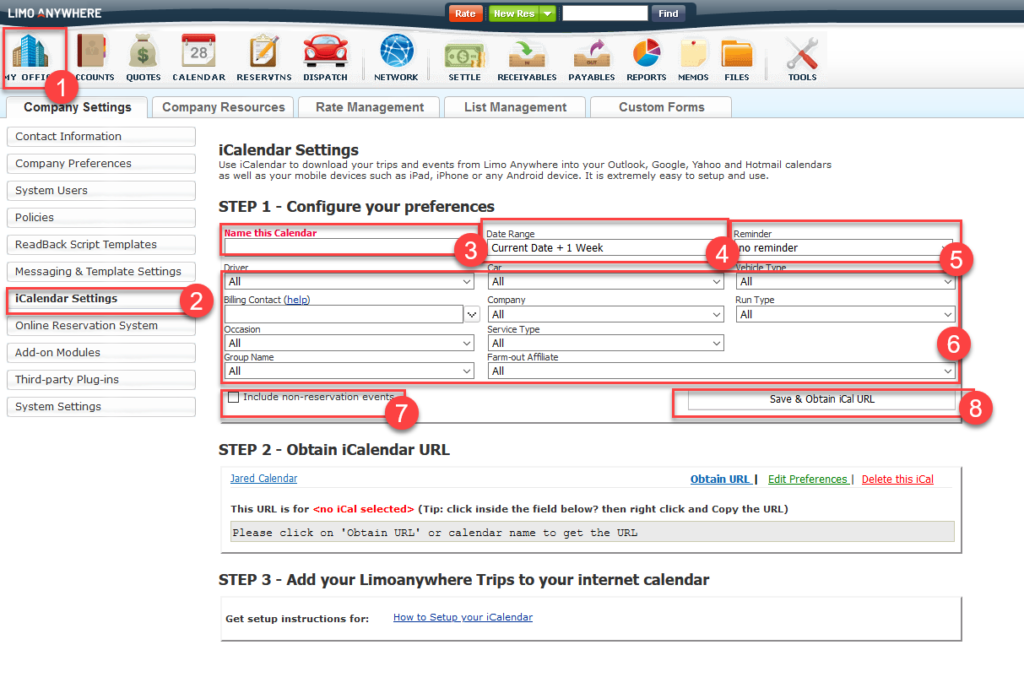Open the Files folder icon
The image size is (1024, 699).
737,54
